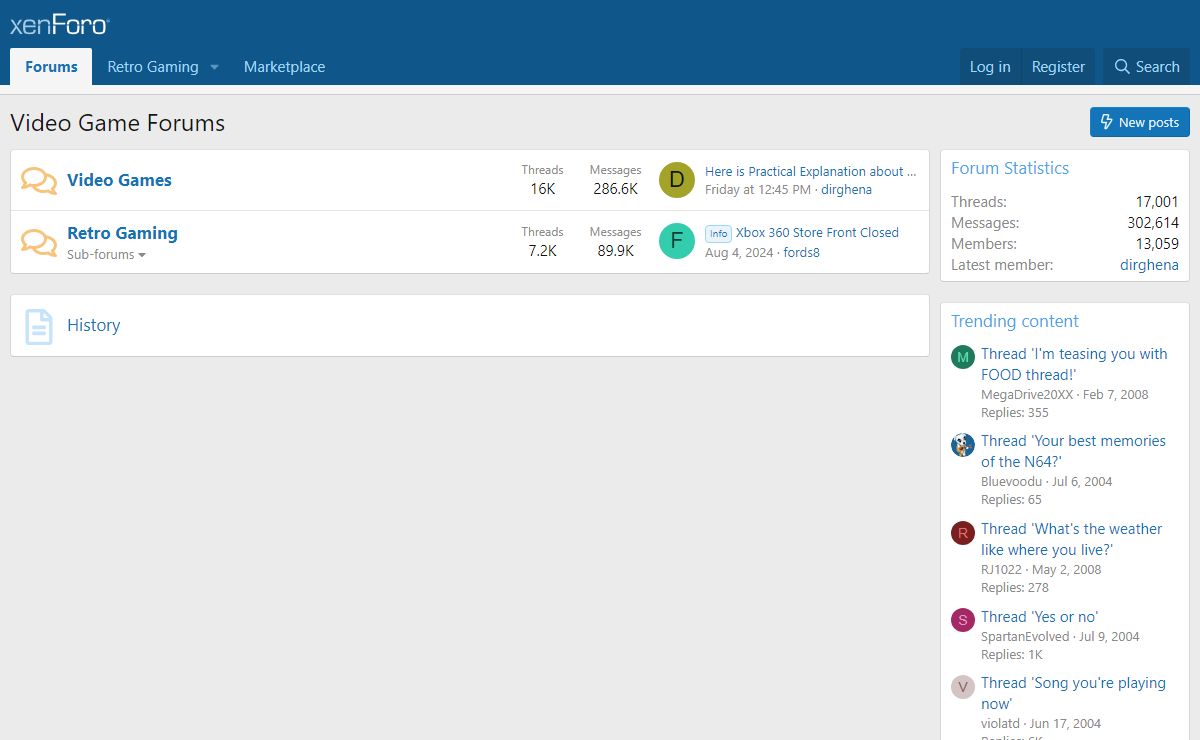Screen dimensions: 1200x740
Task: Open dirghena's yellow D avatar
Action: point(676,180)
